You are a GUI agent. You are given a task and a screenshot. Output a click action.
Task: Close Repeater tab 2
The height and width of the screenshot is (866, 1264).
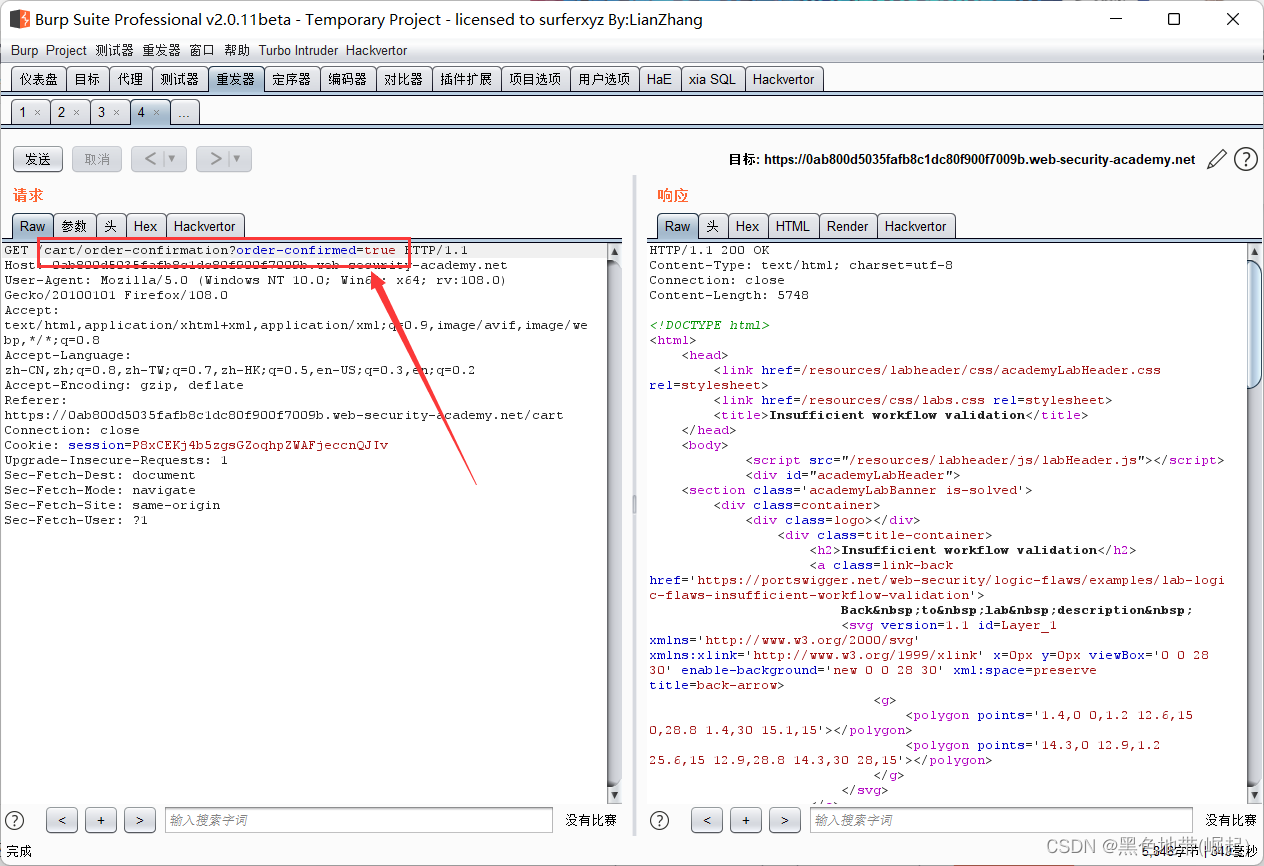76,113
